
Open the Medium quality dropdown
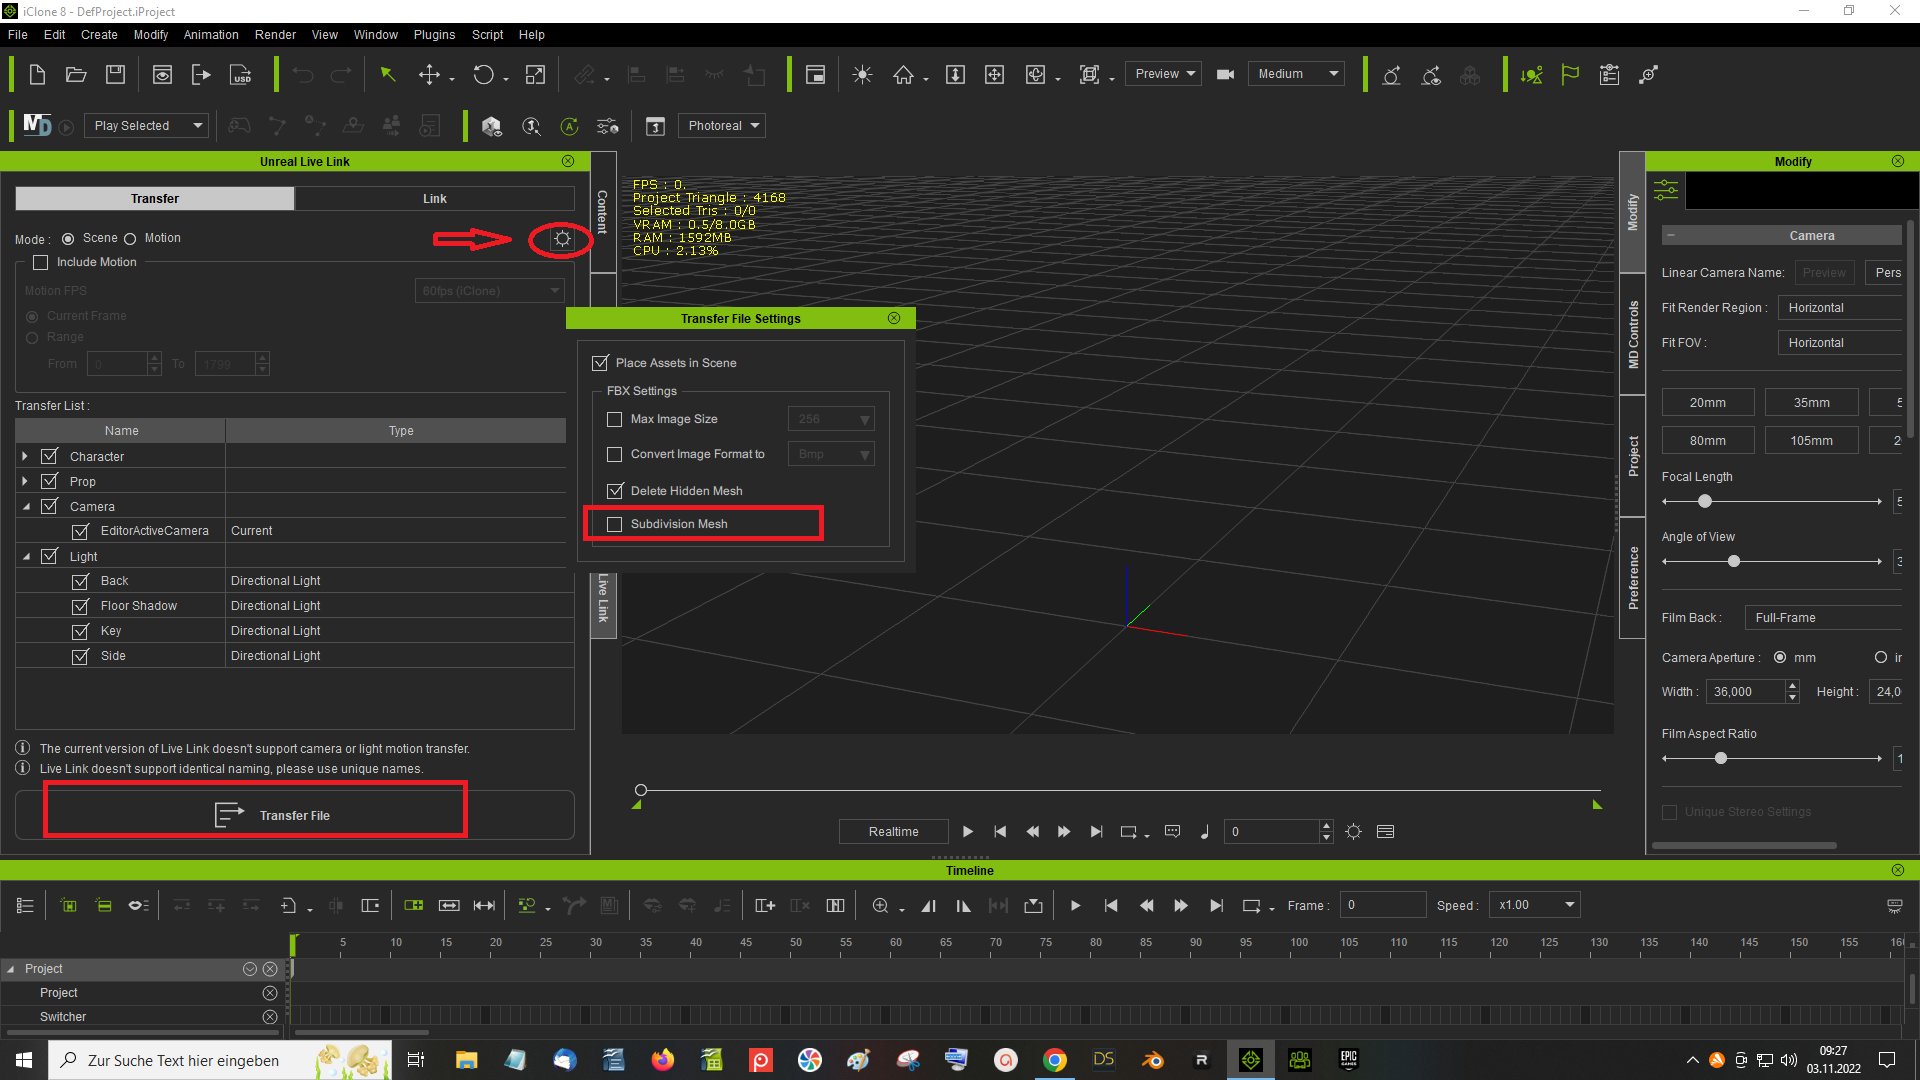tap(1296, 74)
